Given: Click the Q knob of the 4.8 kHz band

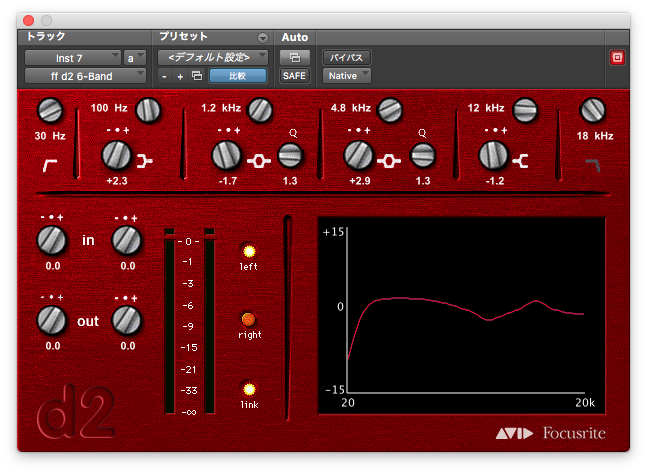Looking at the screenshot, I should (x=423, y=155).
